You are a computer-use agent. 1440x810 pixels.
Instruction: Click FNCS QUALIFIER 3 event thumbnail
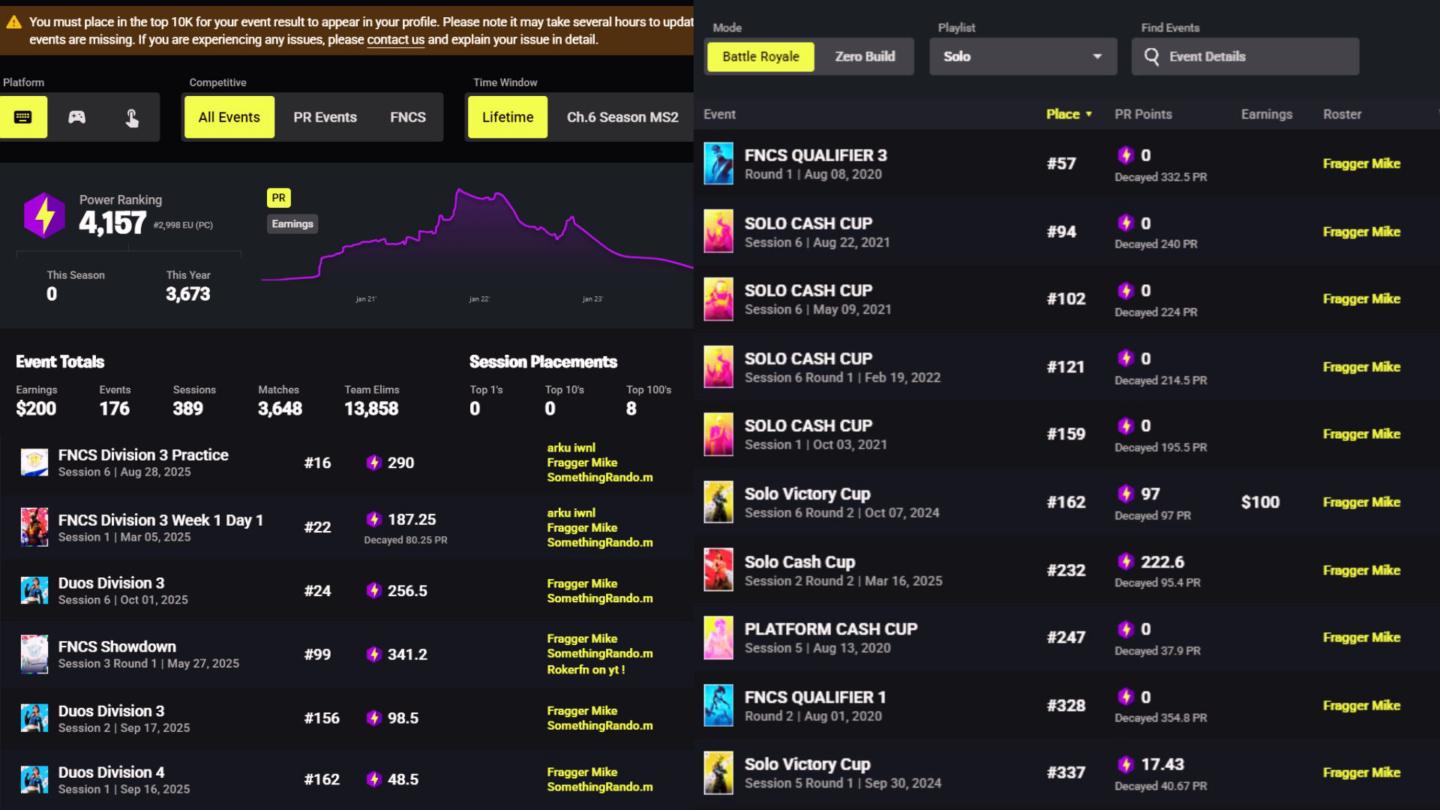tap(718, 163)
